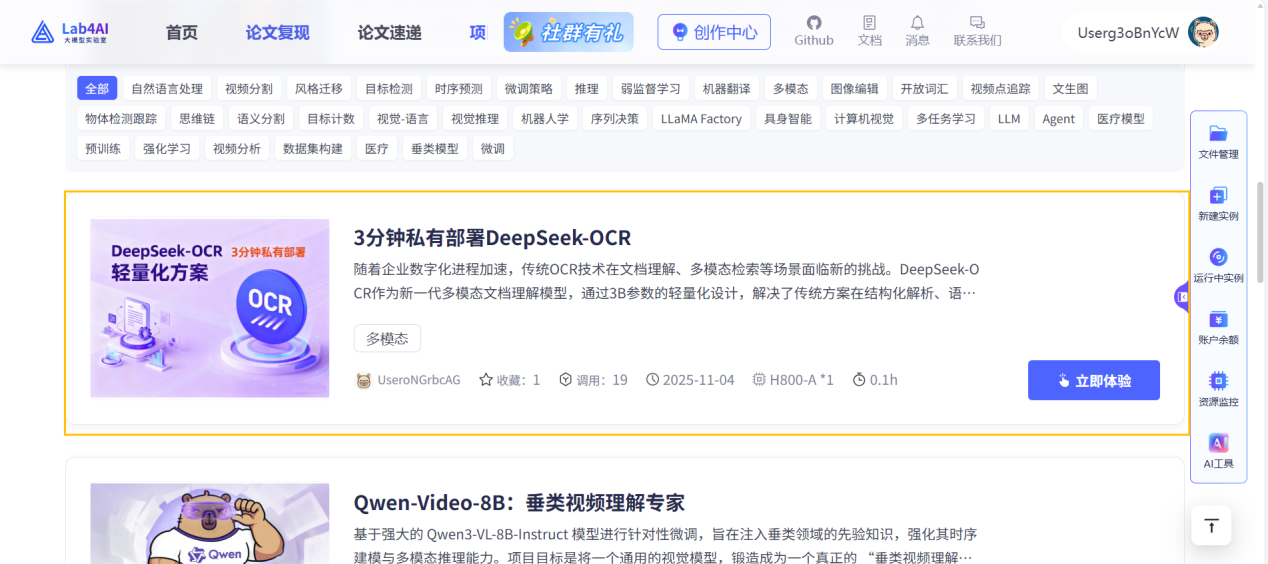Open 资源监控 resource monitor icon

click(x=1218, y=382)
